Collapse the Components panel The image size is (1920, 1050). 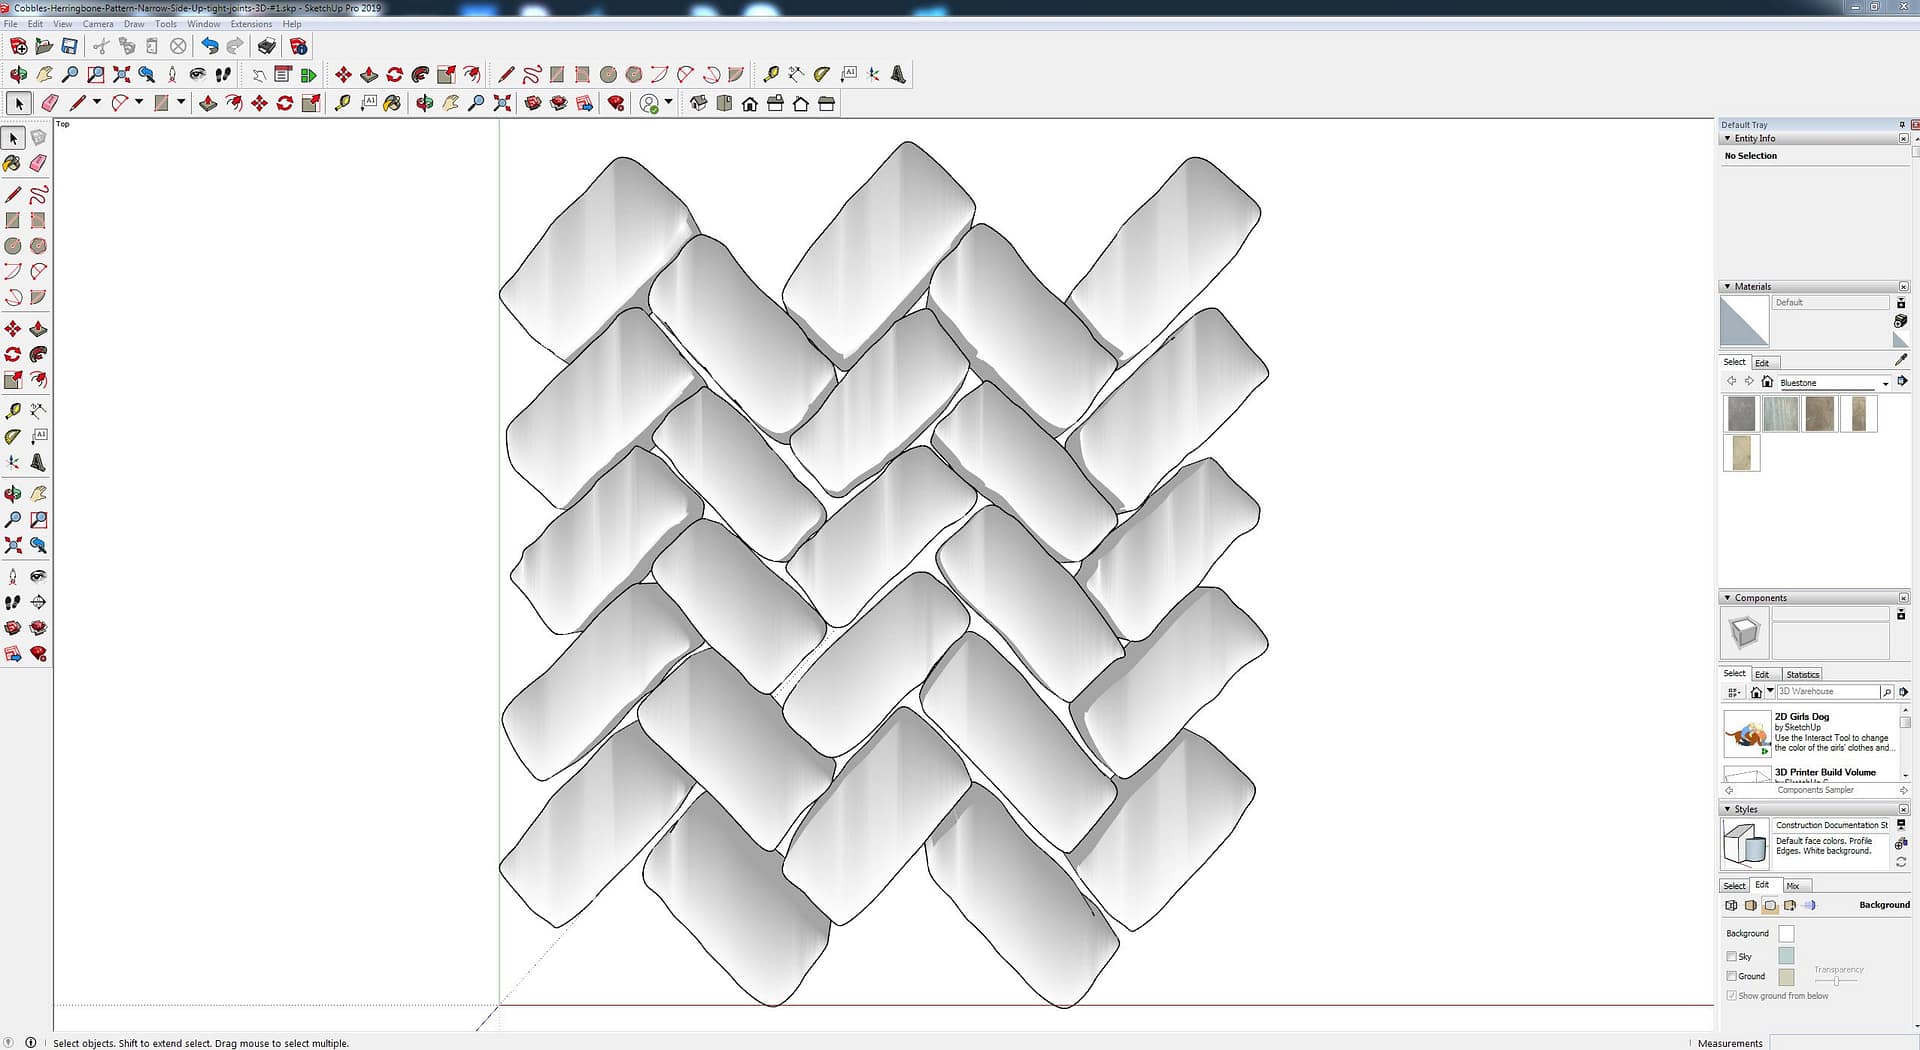coord(1727,598)
